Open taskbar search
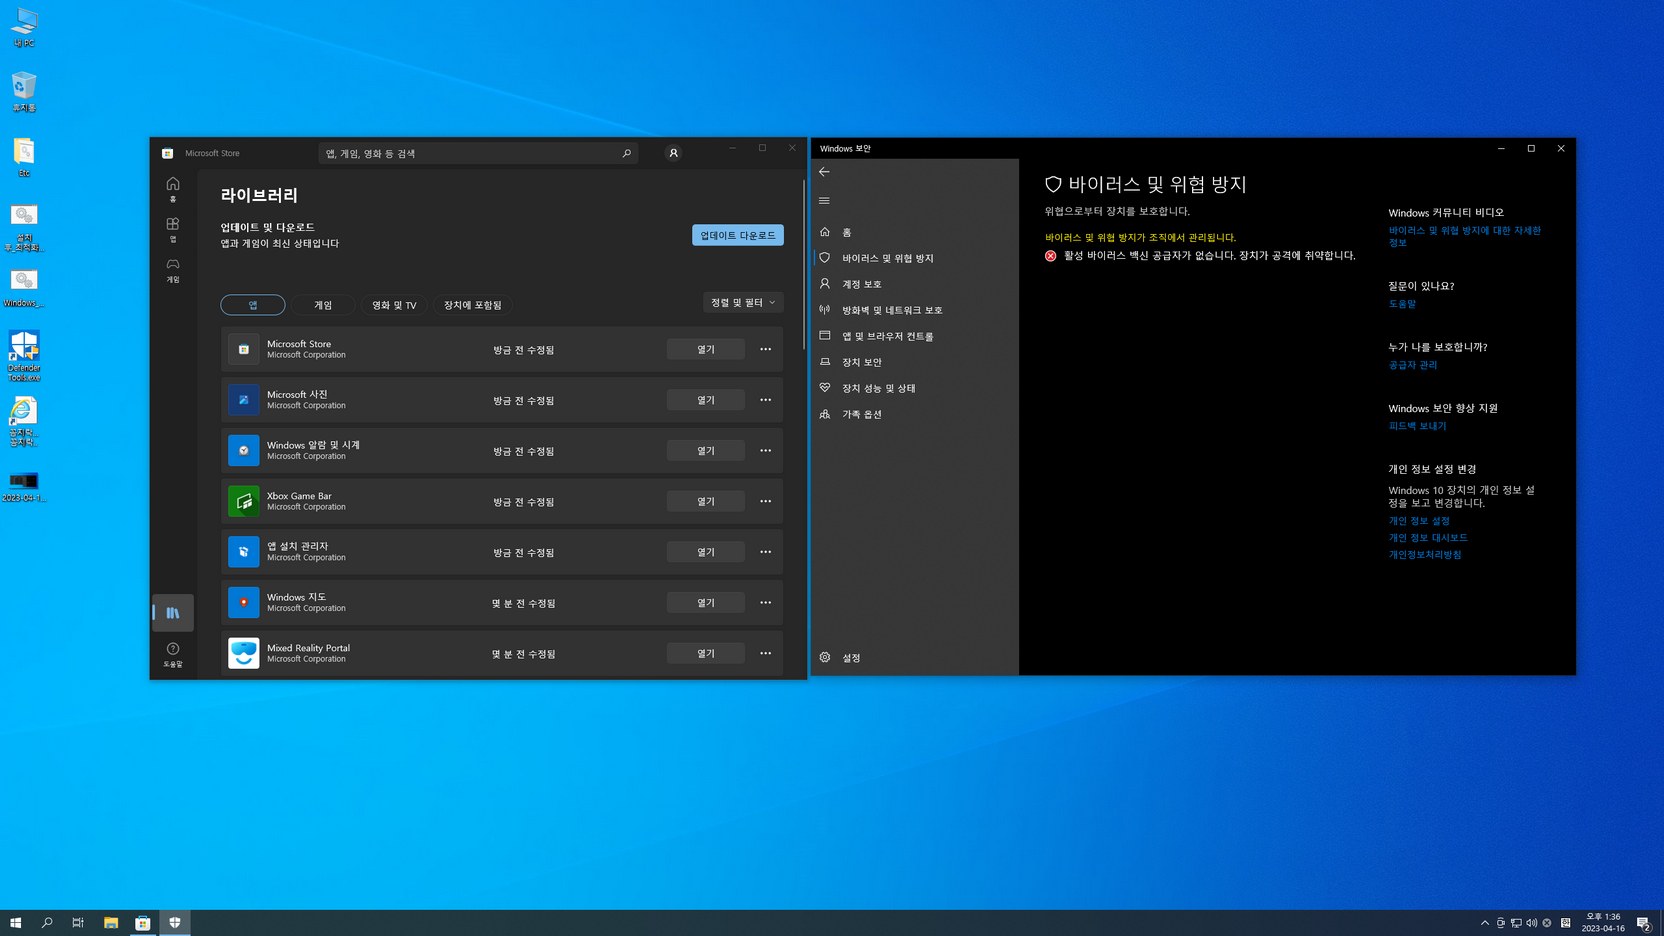 click(47, 923)
